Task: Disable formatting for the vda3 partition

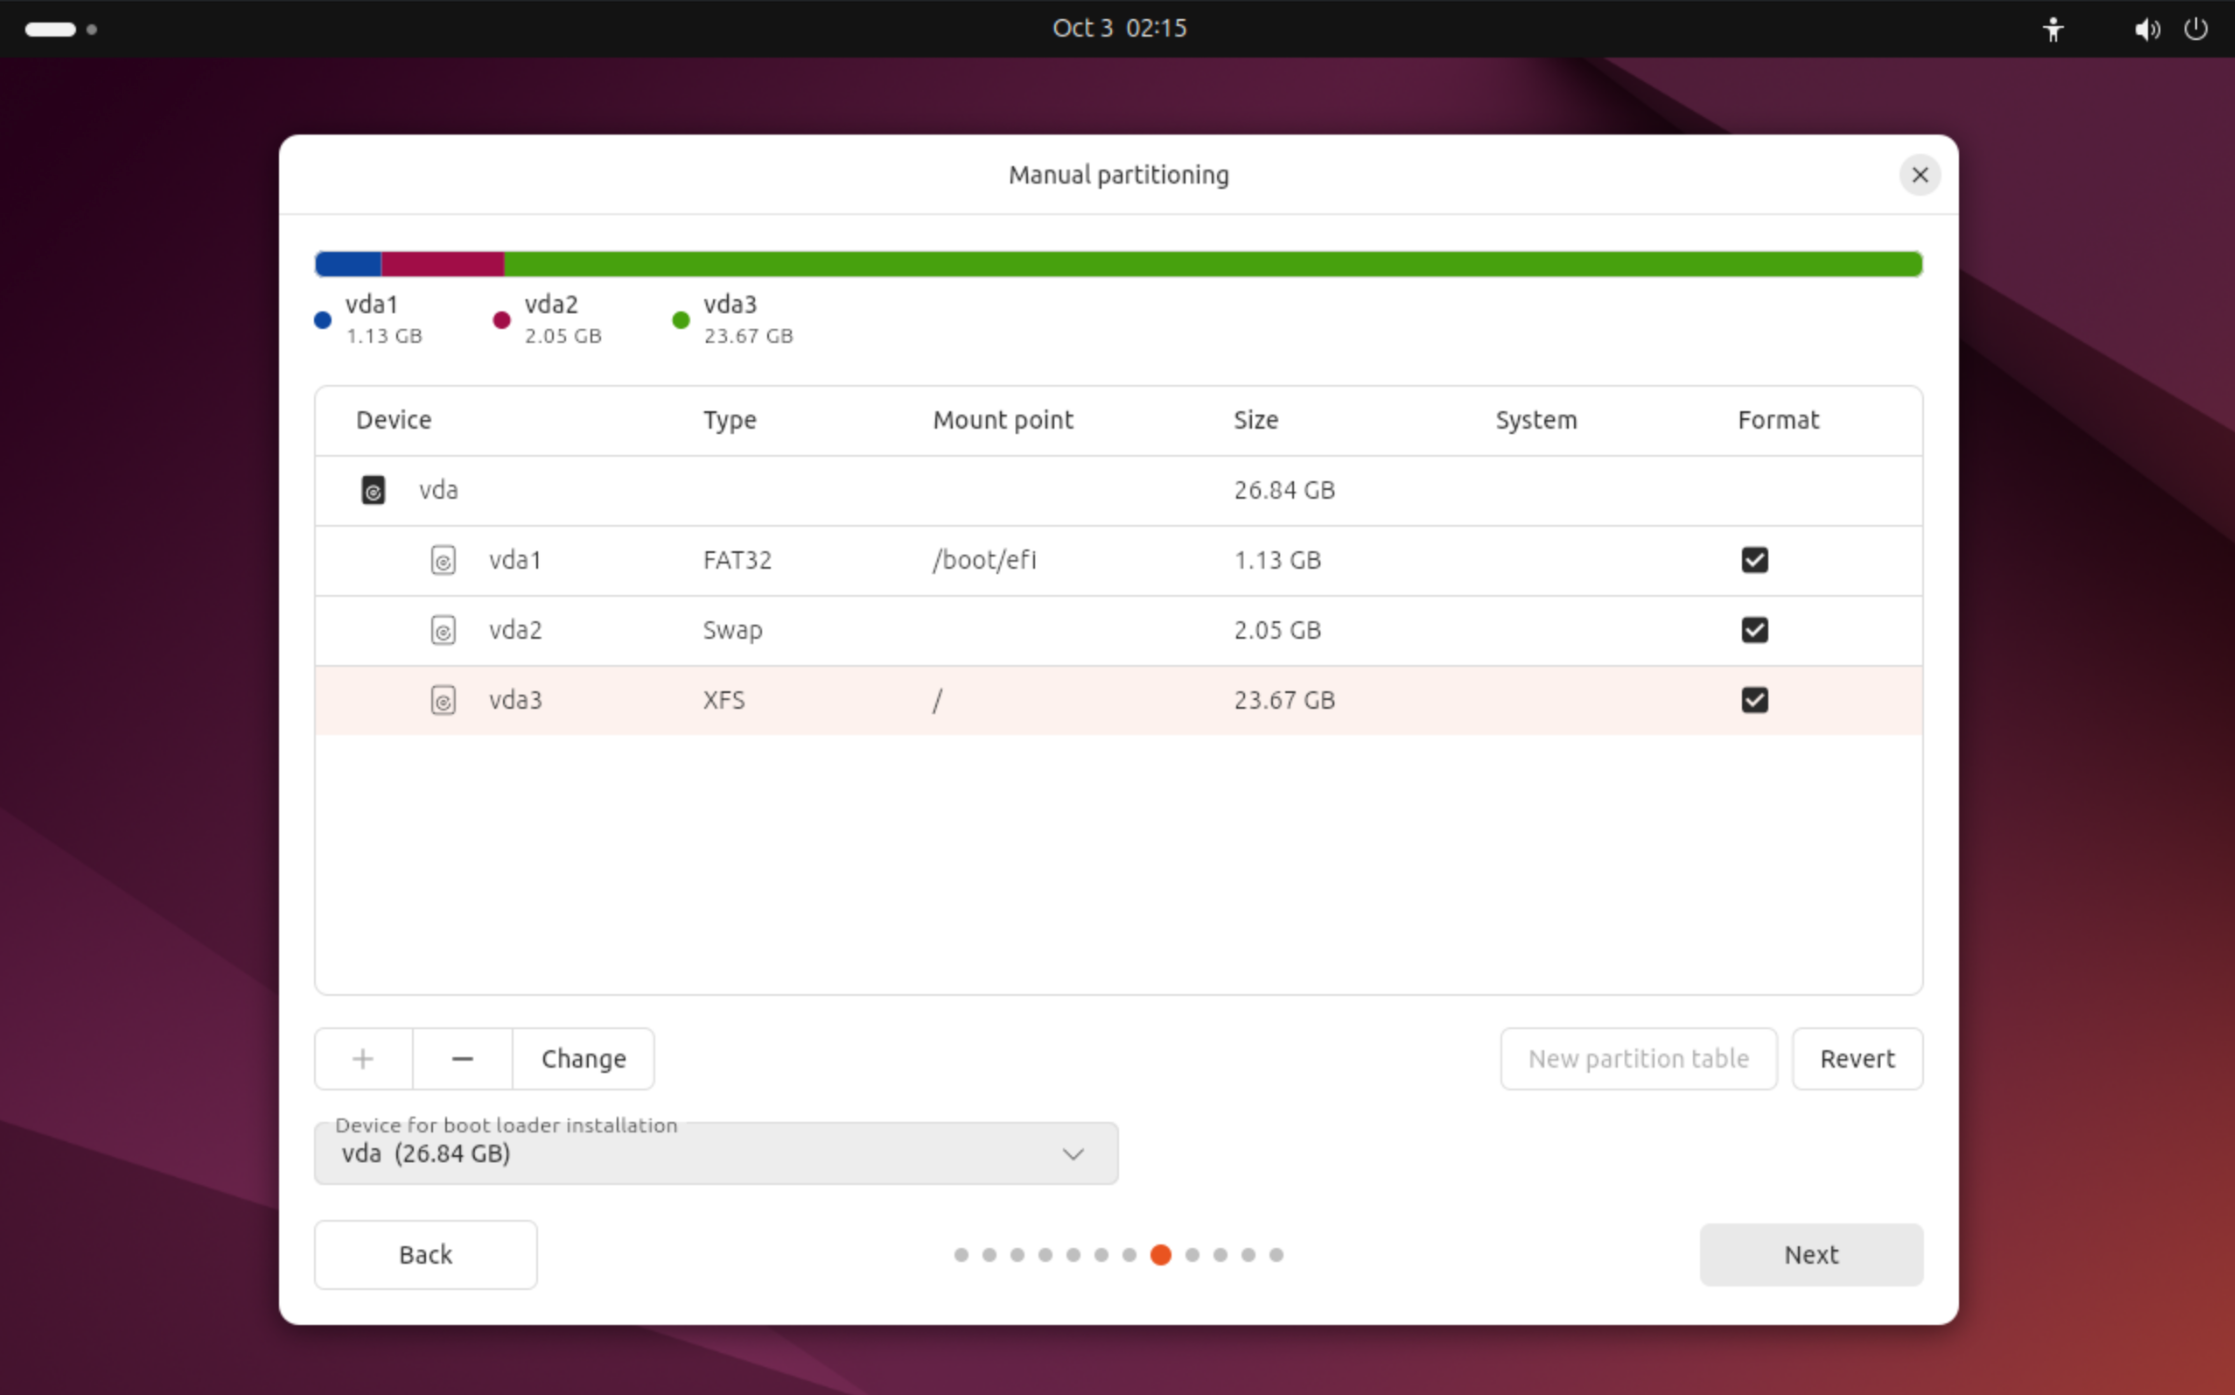Action: click(x=1754, y=700)
